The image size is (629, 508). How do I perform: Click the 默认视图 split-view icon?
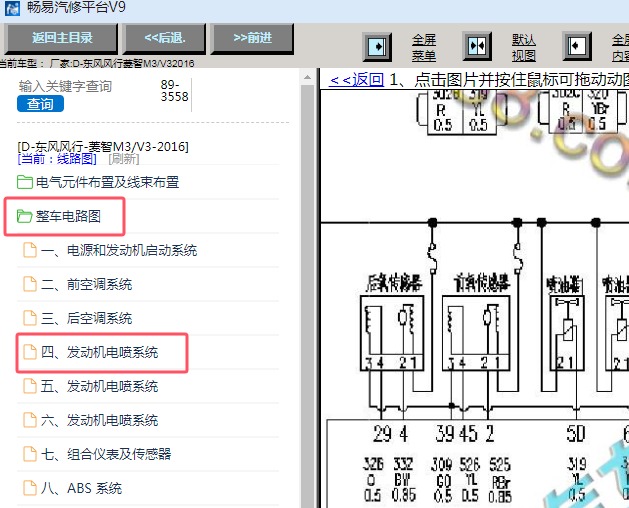tap(477, 47)
